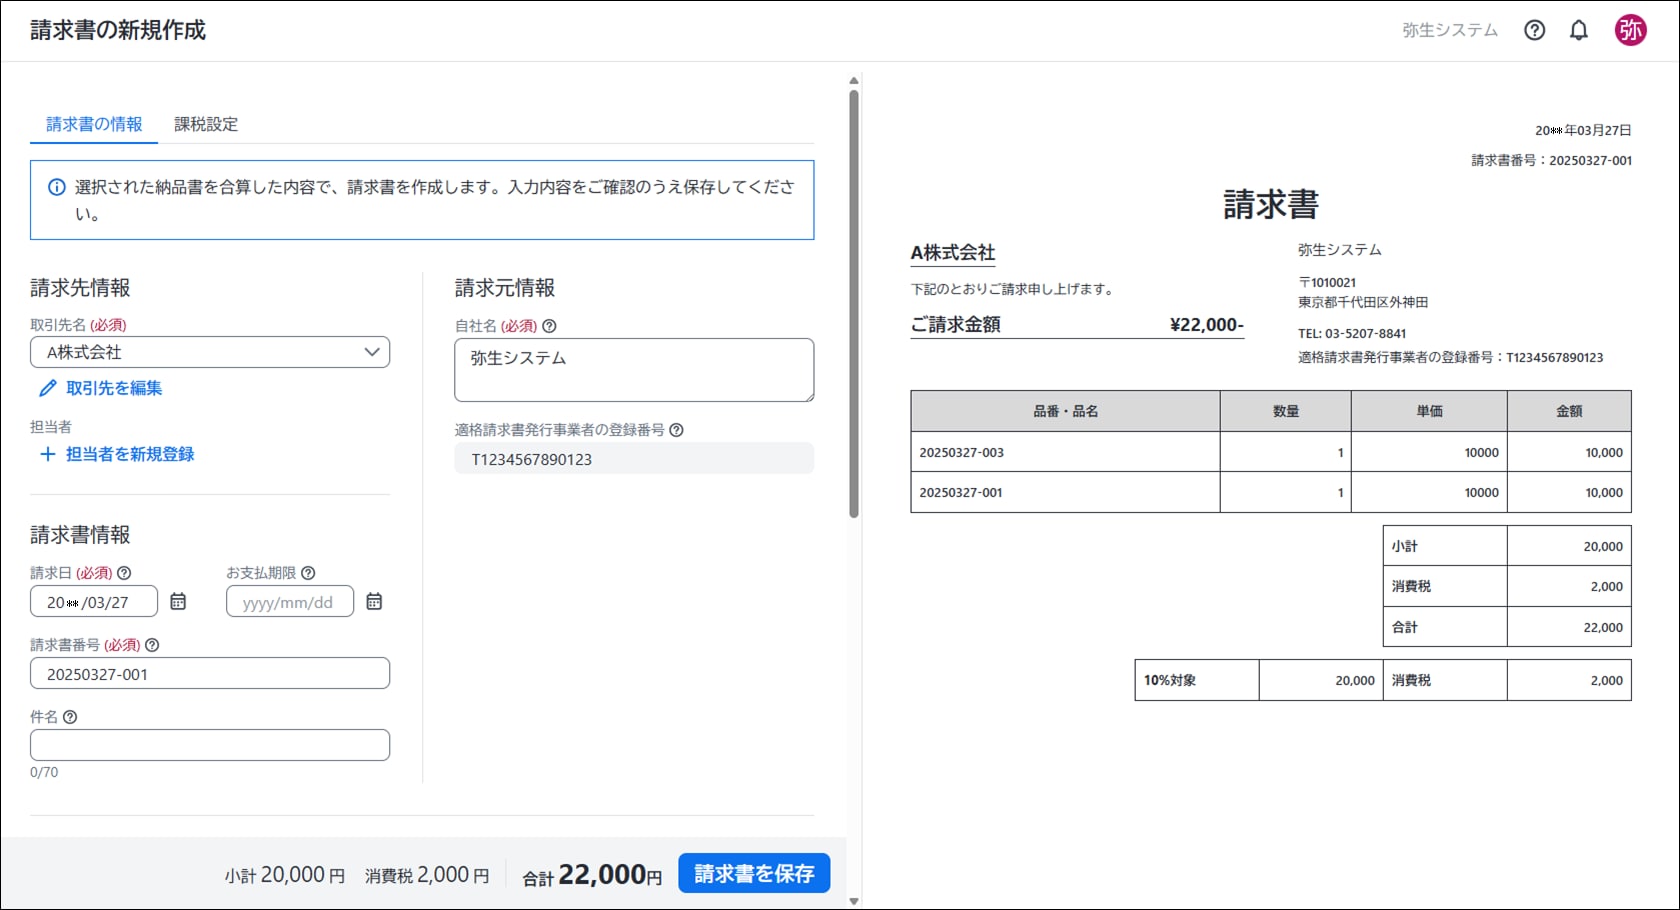Click the 取引先を編集 link
Viewport: 1680px width, 910px height.
click(x=113, y=388)
